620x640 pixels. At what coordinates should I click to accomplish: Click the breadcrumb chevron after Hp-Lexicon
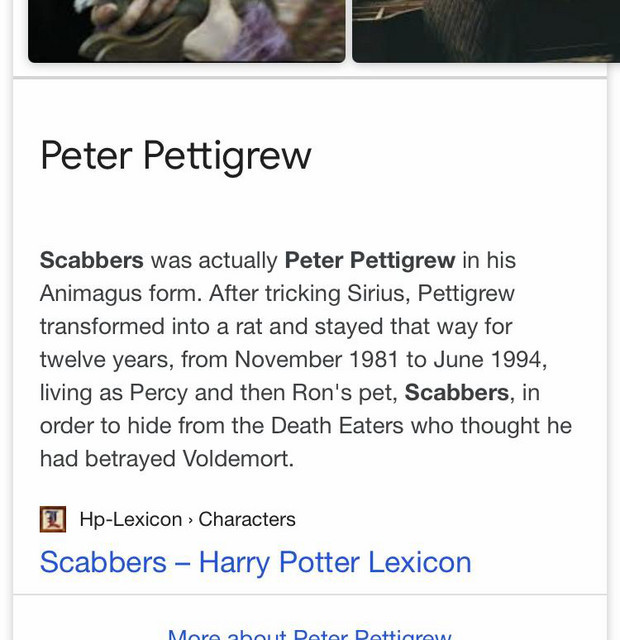tap(190, 520)
